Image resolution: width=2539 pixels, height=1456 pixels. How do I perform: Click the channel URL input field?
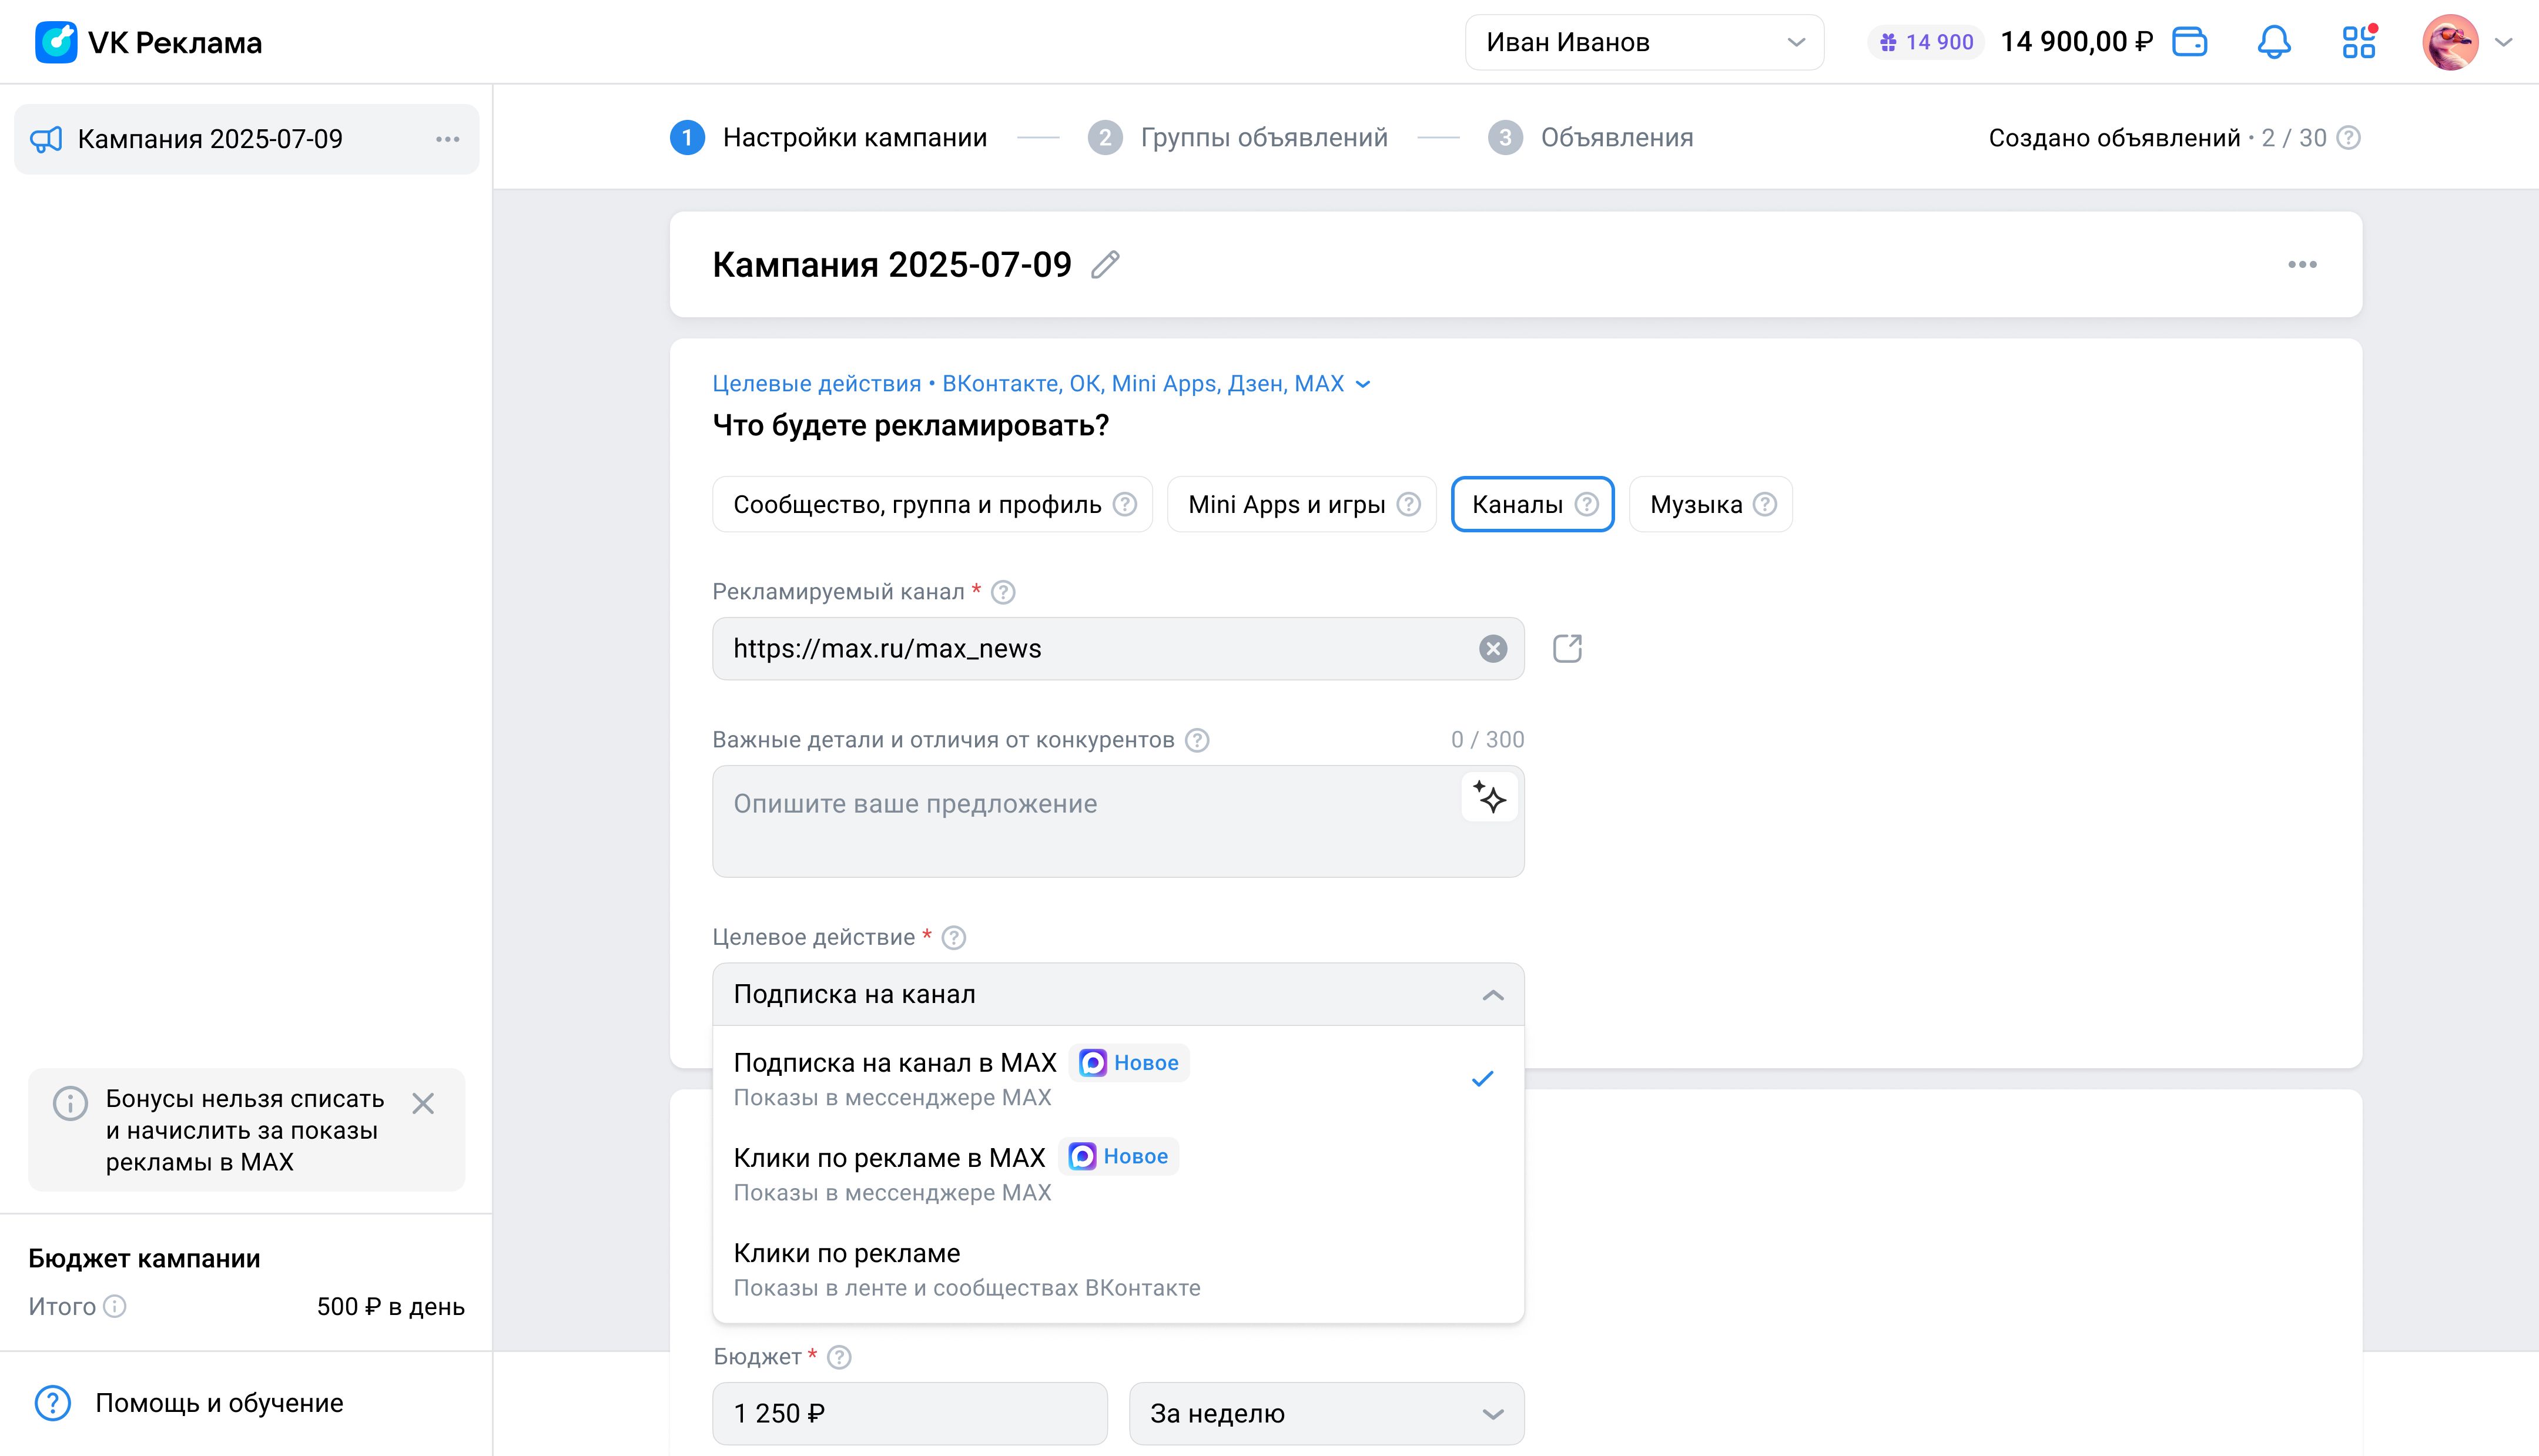click(1118, 649)
